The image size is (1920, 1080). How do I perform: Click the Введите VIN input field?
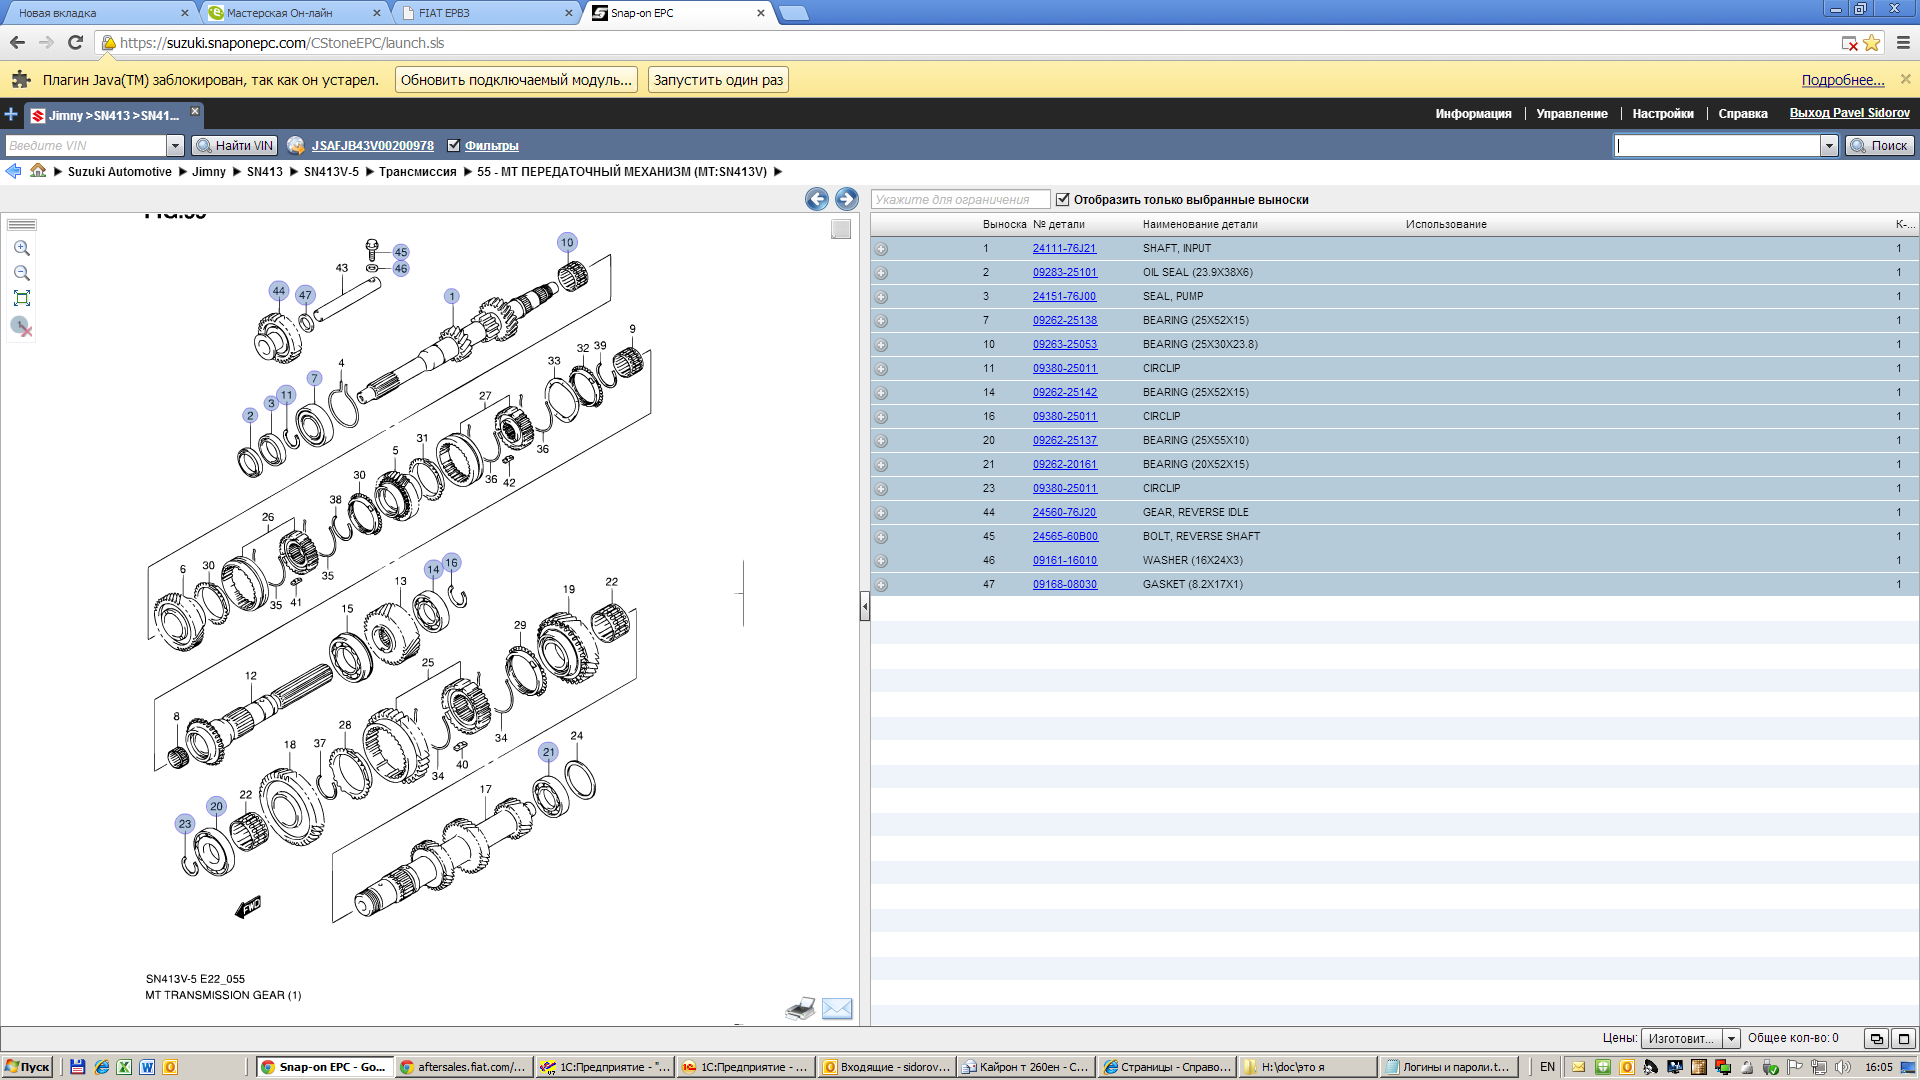pos(85,146)
